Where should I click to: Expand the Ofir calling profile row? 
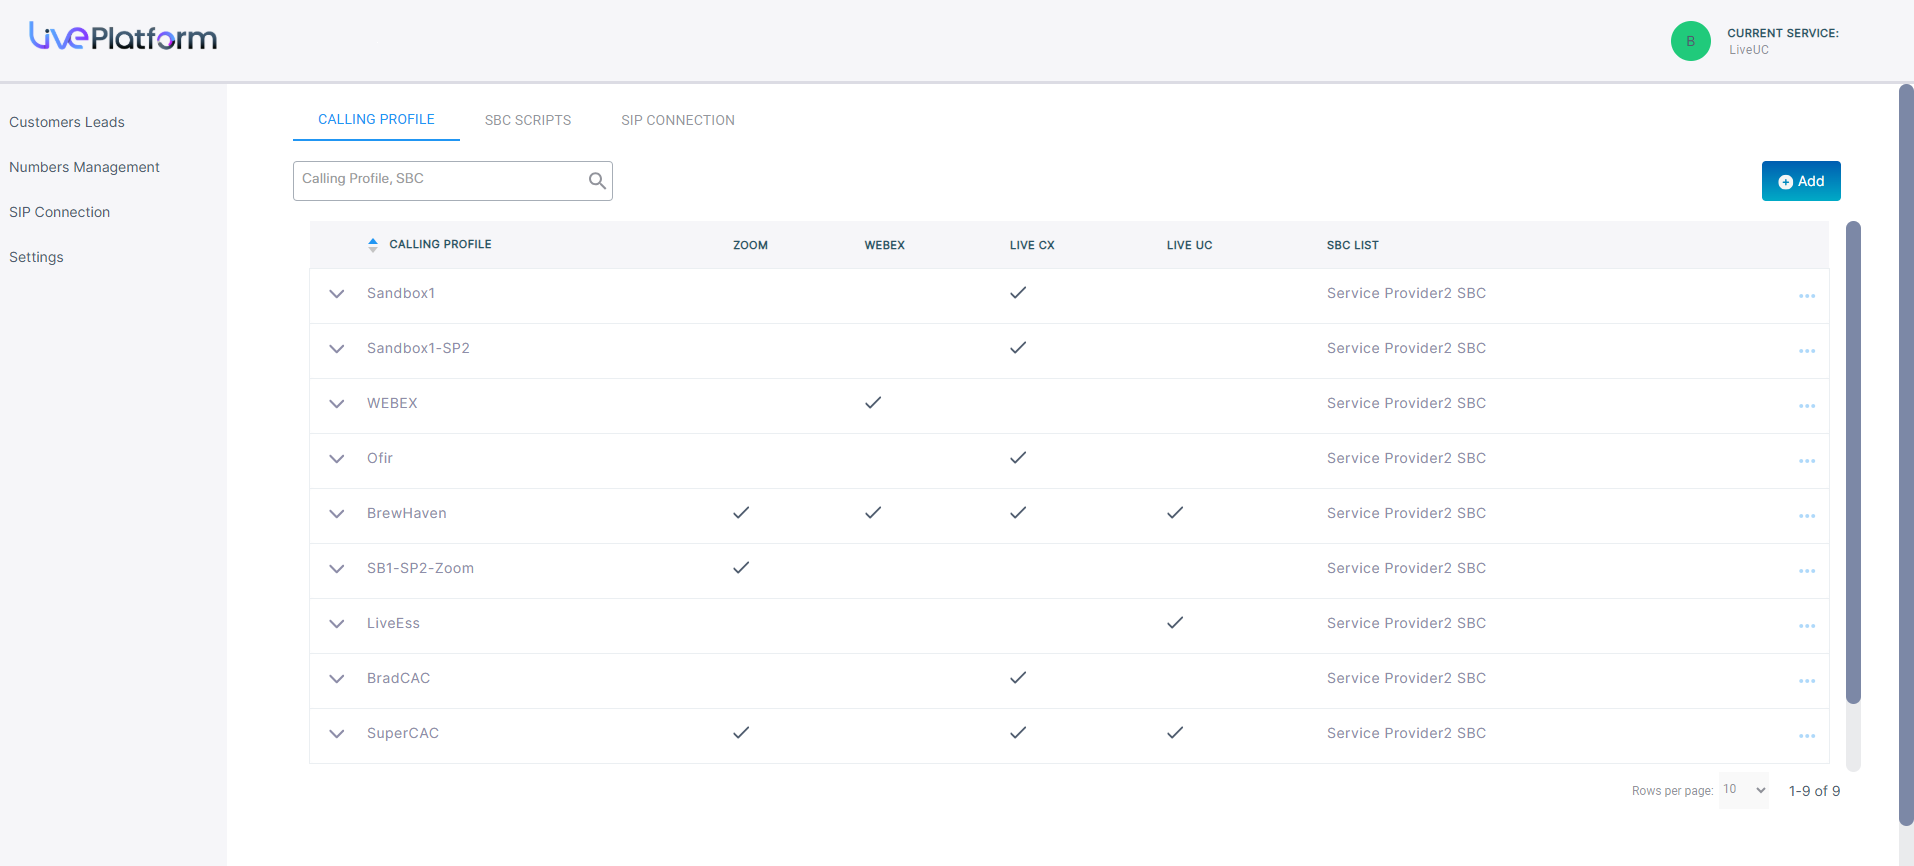click(337, 459)
